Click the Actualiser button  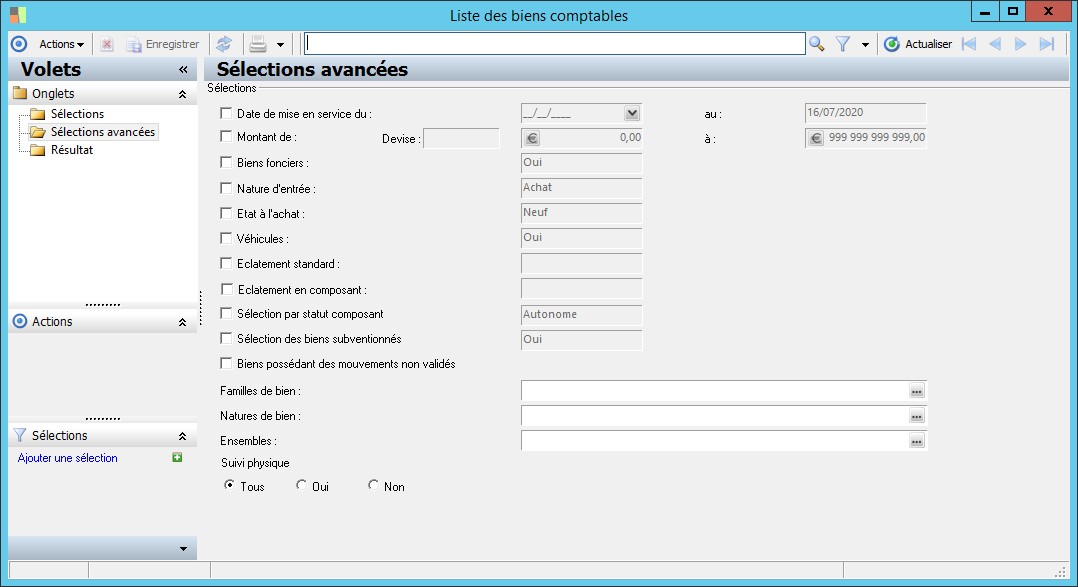point(918,44)
